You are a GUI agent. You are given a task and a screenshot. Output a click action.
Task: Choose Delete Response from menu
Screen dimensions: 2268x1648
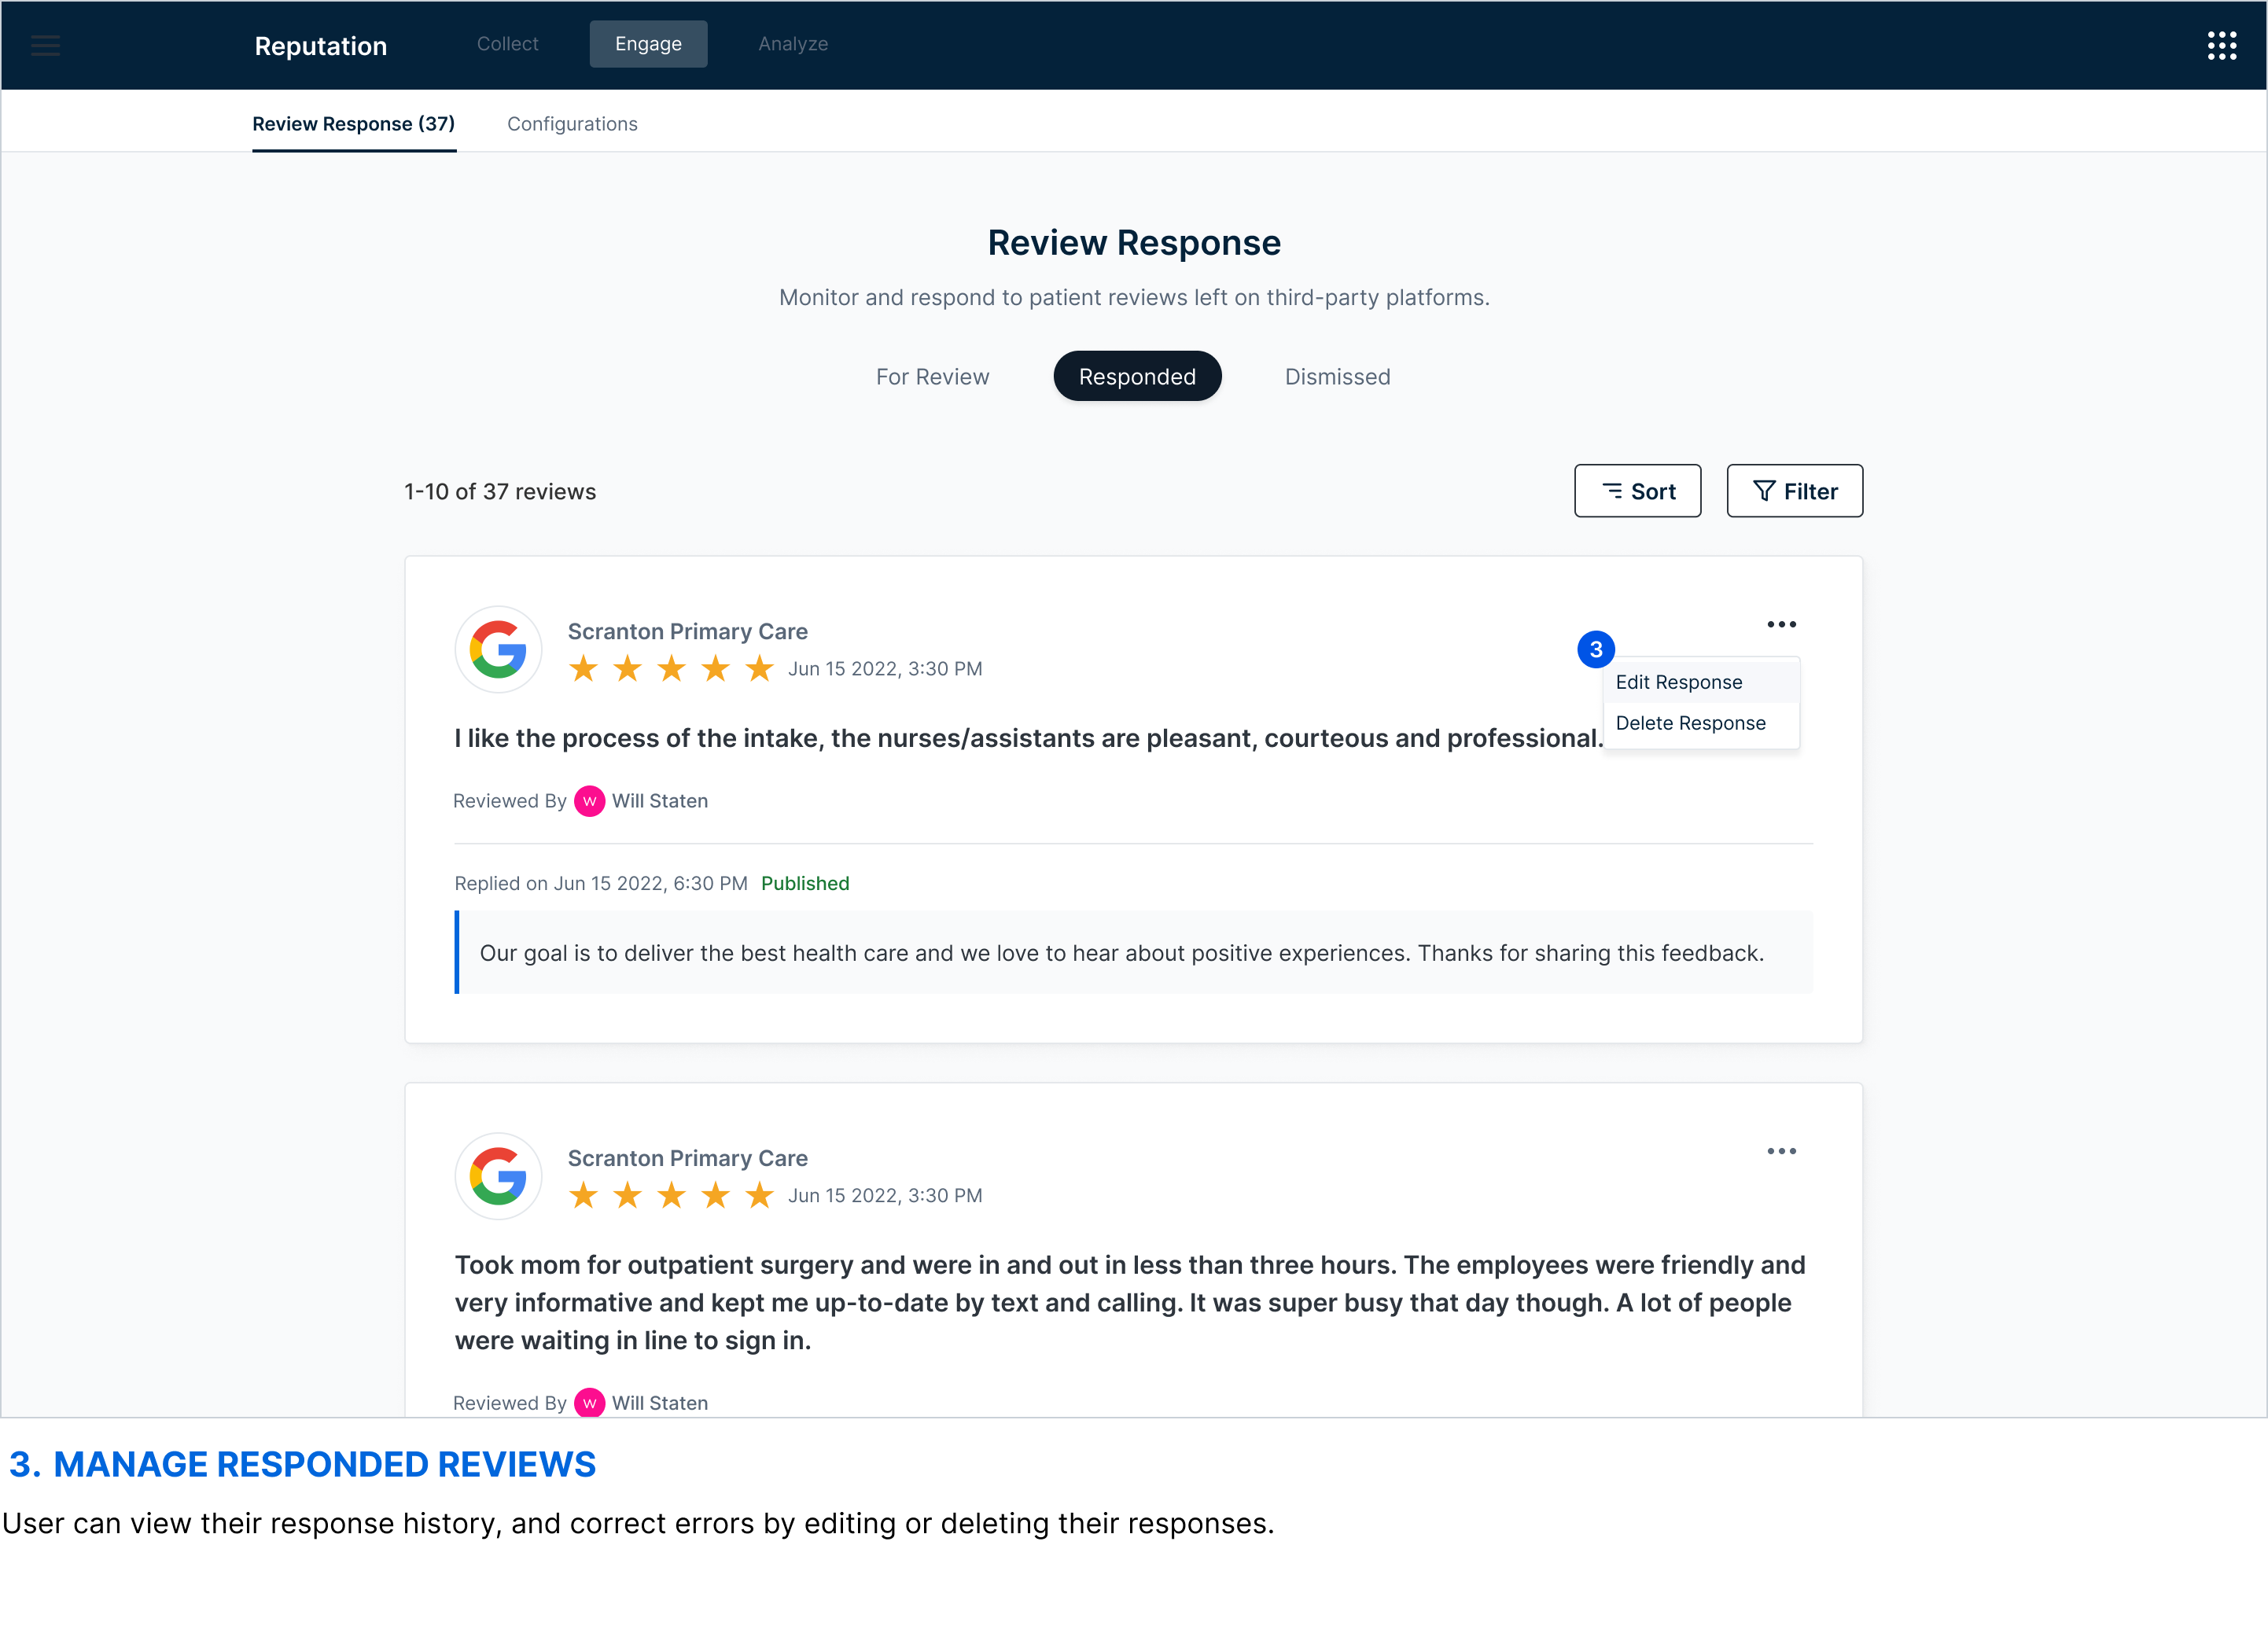[x=1690, y=723]
